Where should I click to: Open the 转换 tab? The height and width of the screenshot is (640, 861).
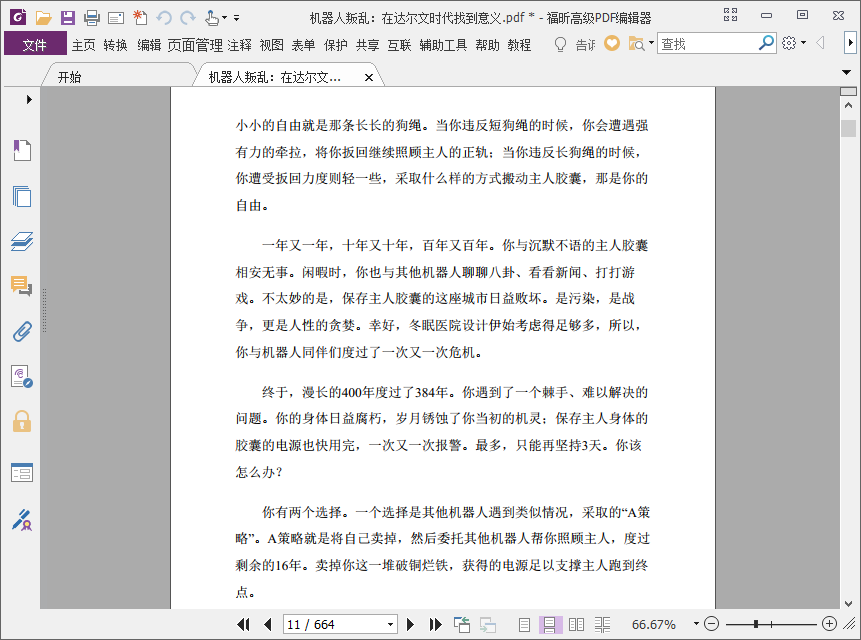pyautogui.click(x=115, y=44)
